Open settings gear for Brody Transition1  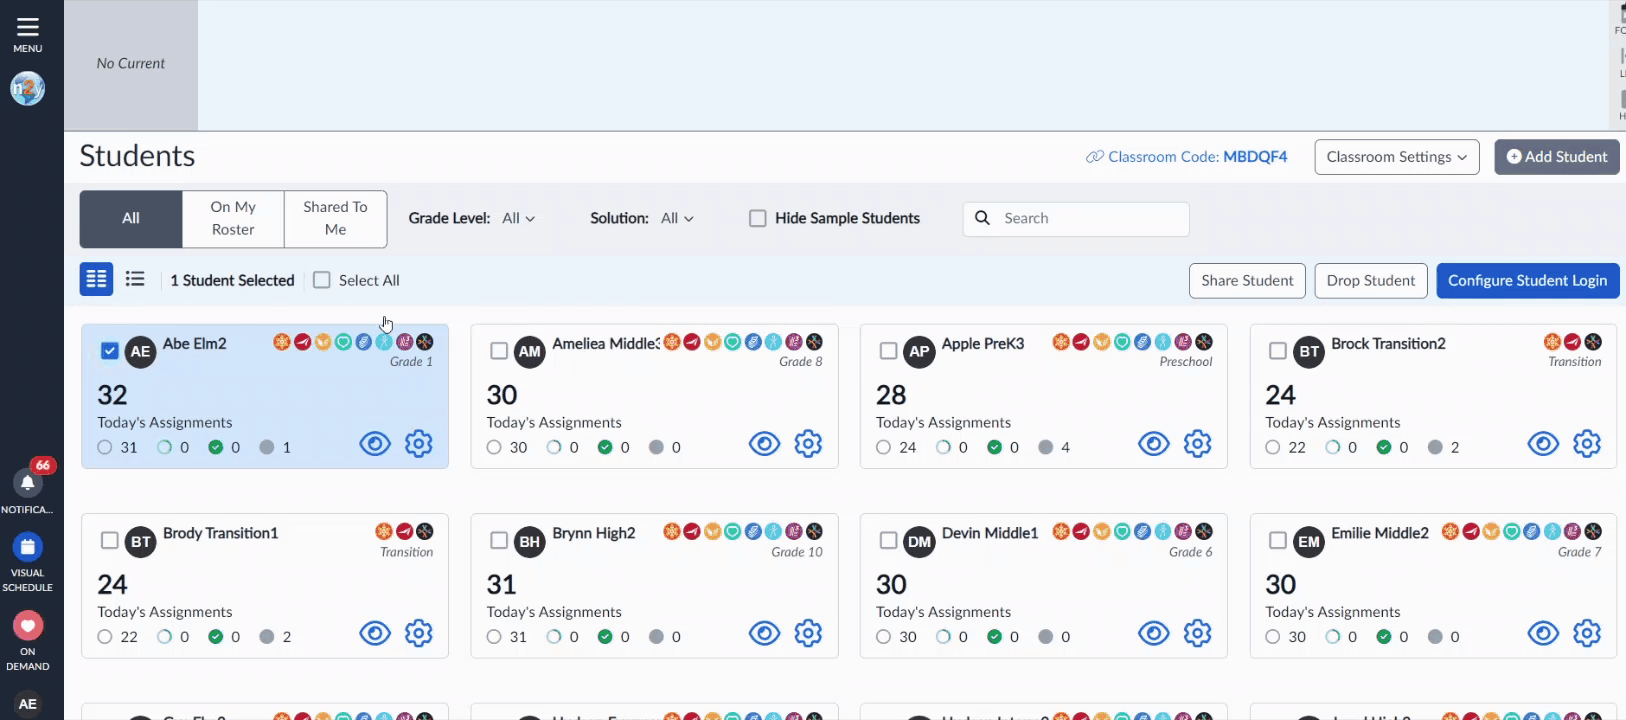click(419, 633)
